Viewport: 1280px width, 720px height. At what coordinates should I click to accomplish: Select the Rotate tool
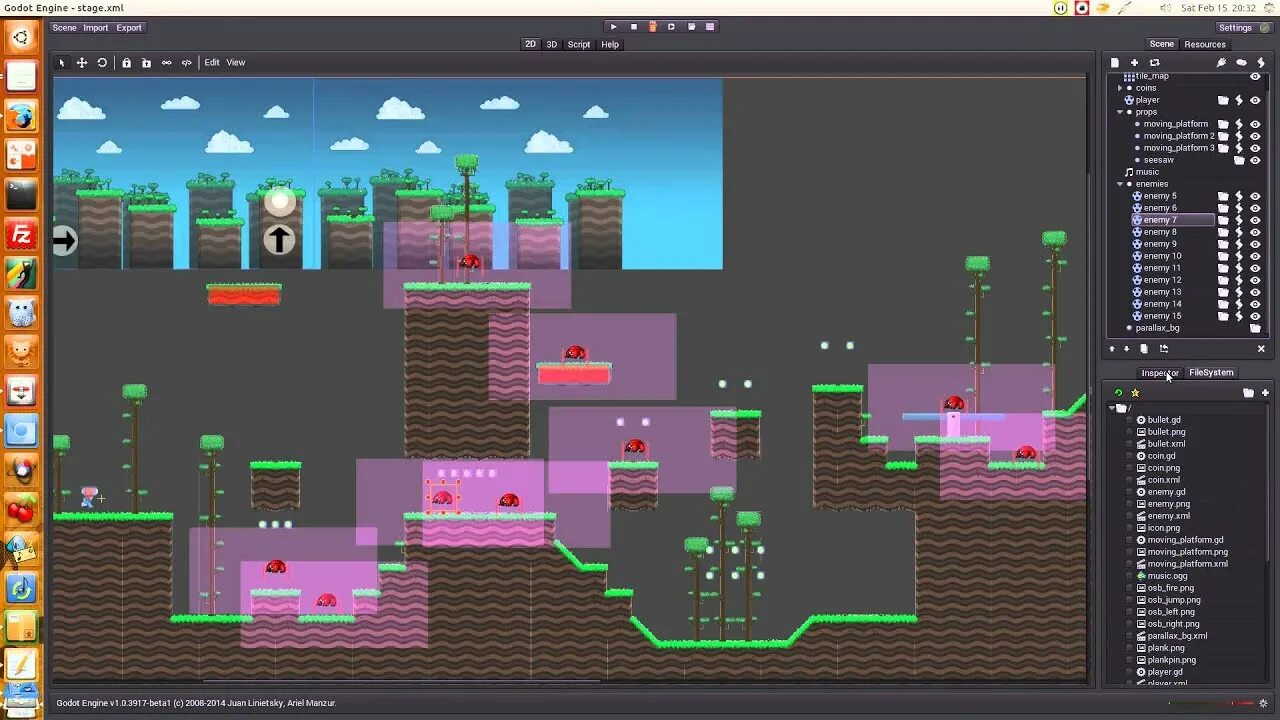click(103, 62)
